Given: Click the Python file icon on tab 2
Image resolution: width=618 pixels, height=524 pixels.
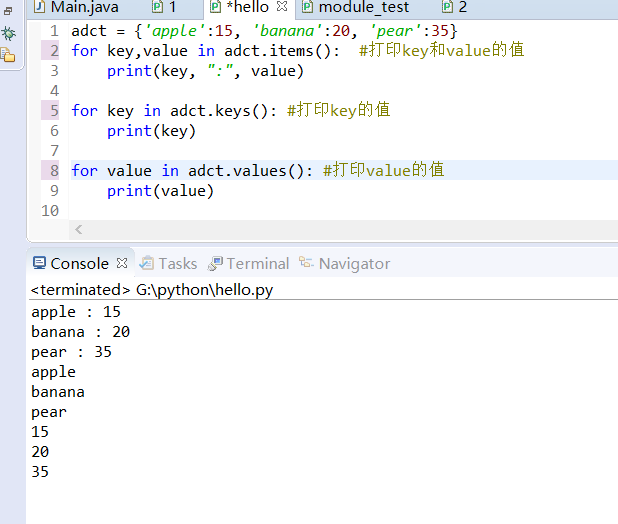Looking at the screenshot, I should pos(447,7).
